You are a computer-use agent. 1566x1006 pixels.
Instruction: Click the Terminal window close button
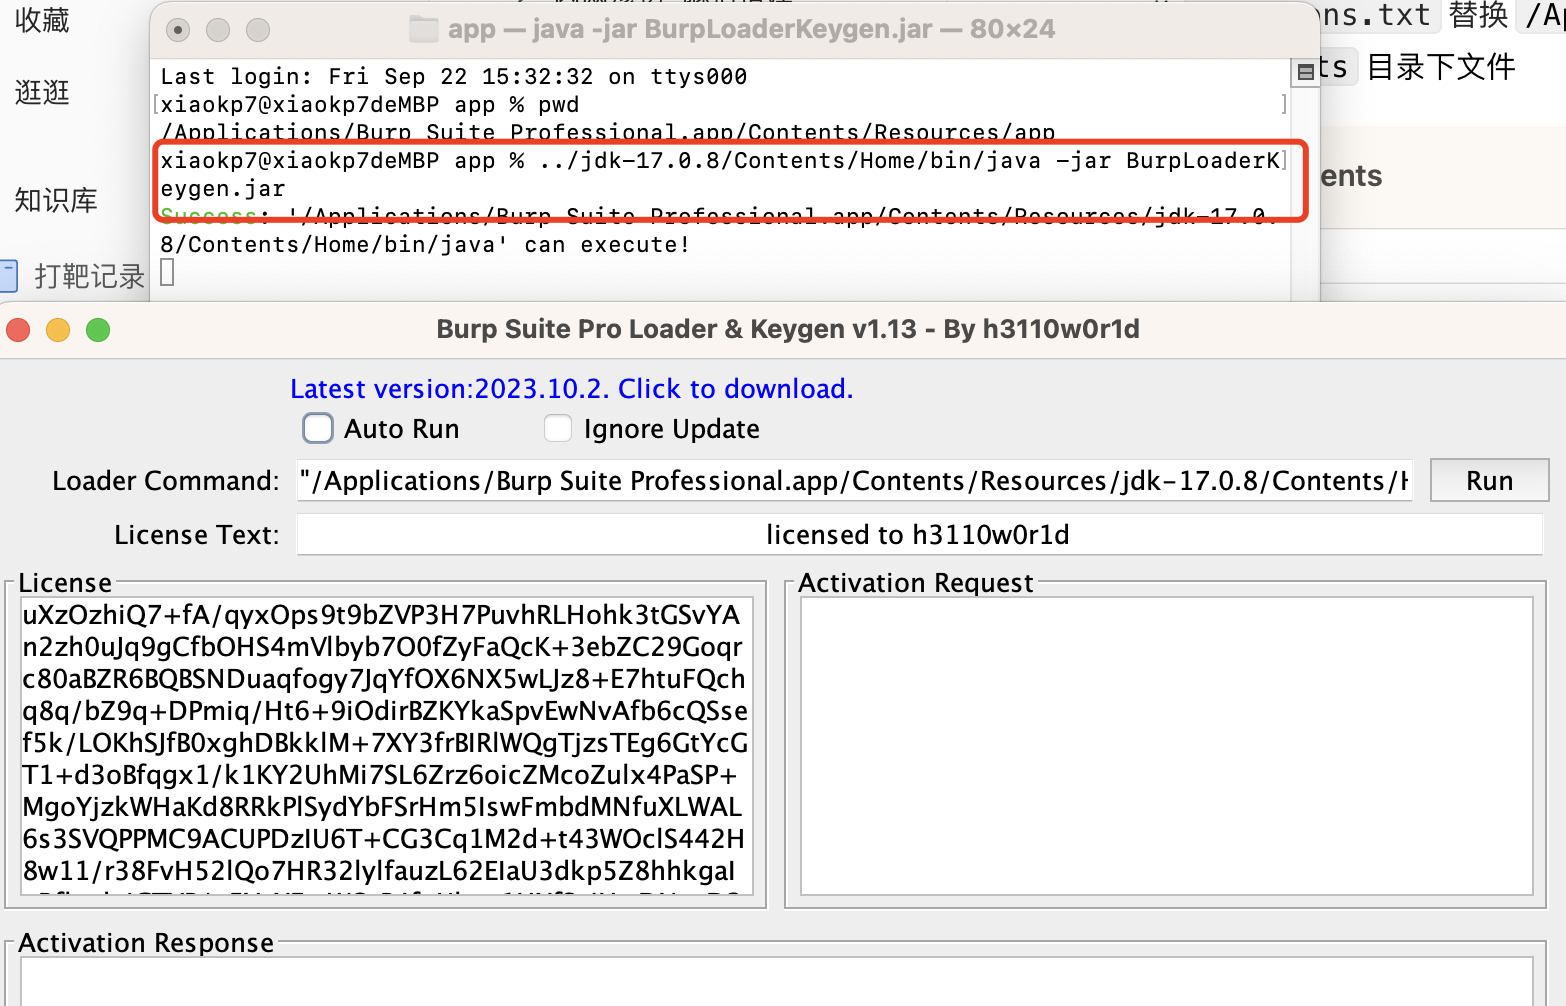click(178, 30)
